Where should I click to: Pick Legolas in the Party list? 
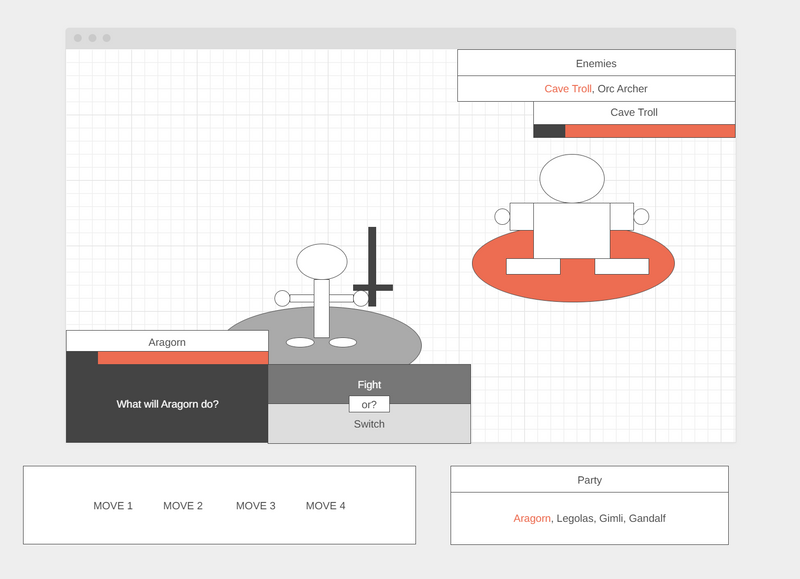(575, 518)
